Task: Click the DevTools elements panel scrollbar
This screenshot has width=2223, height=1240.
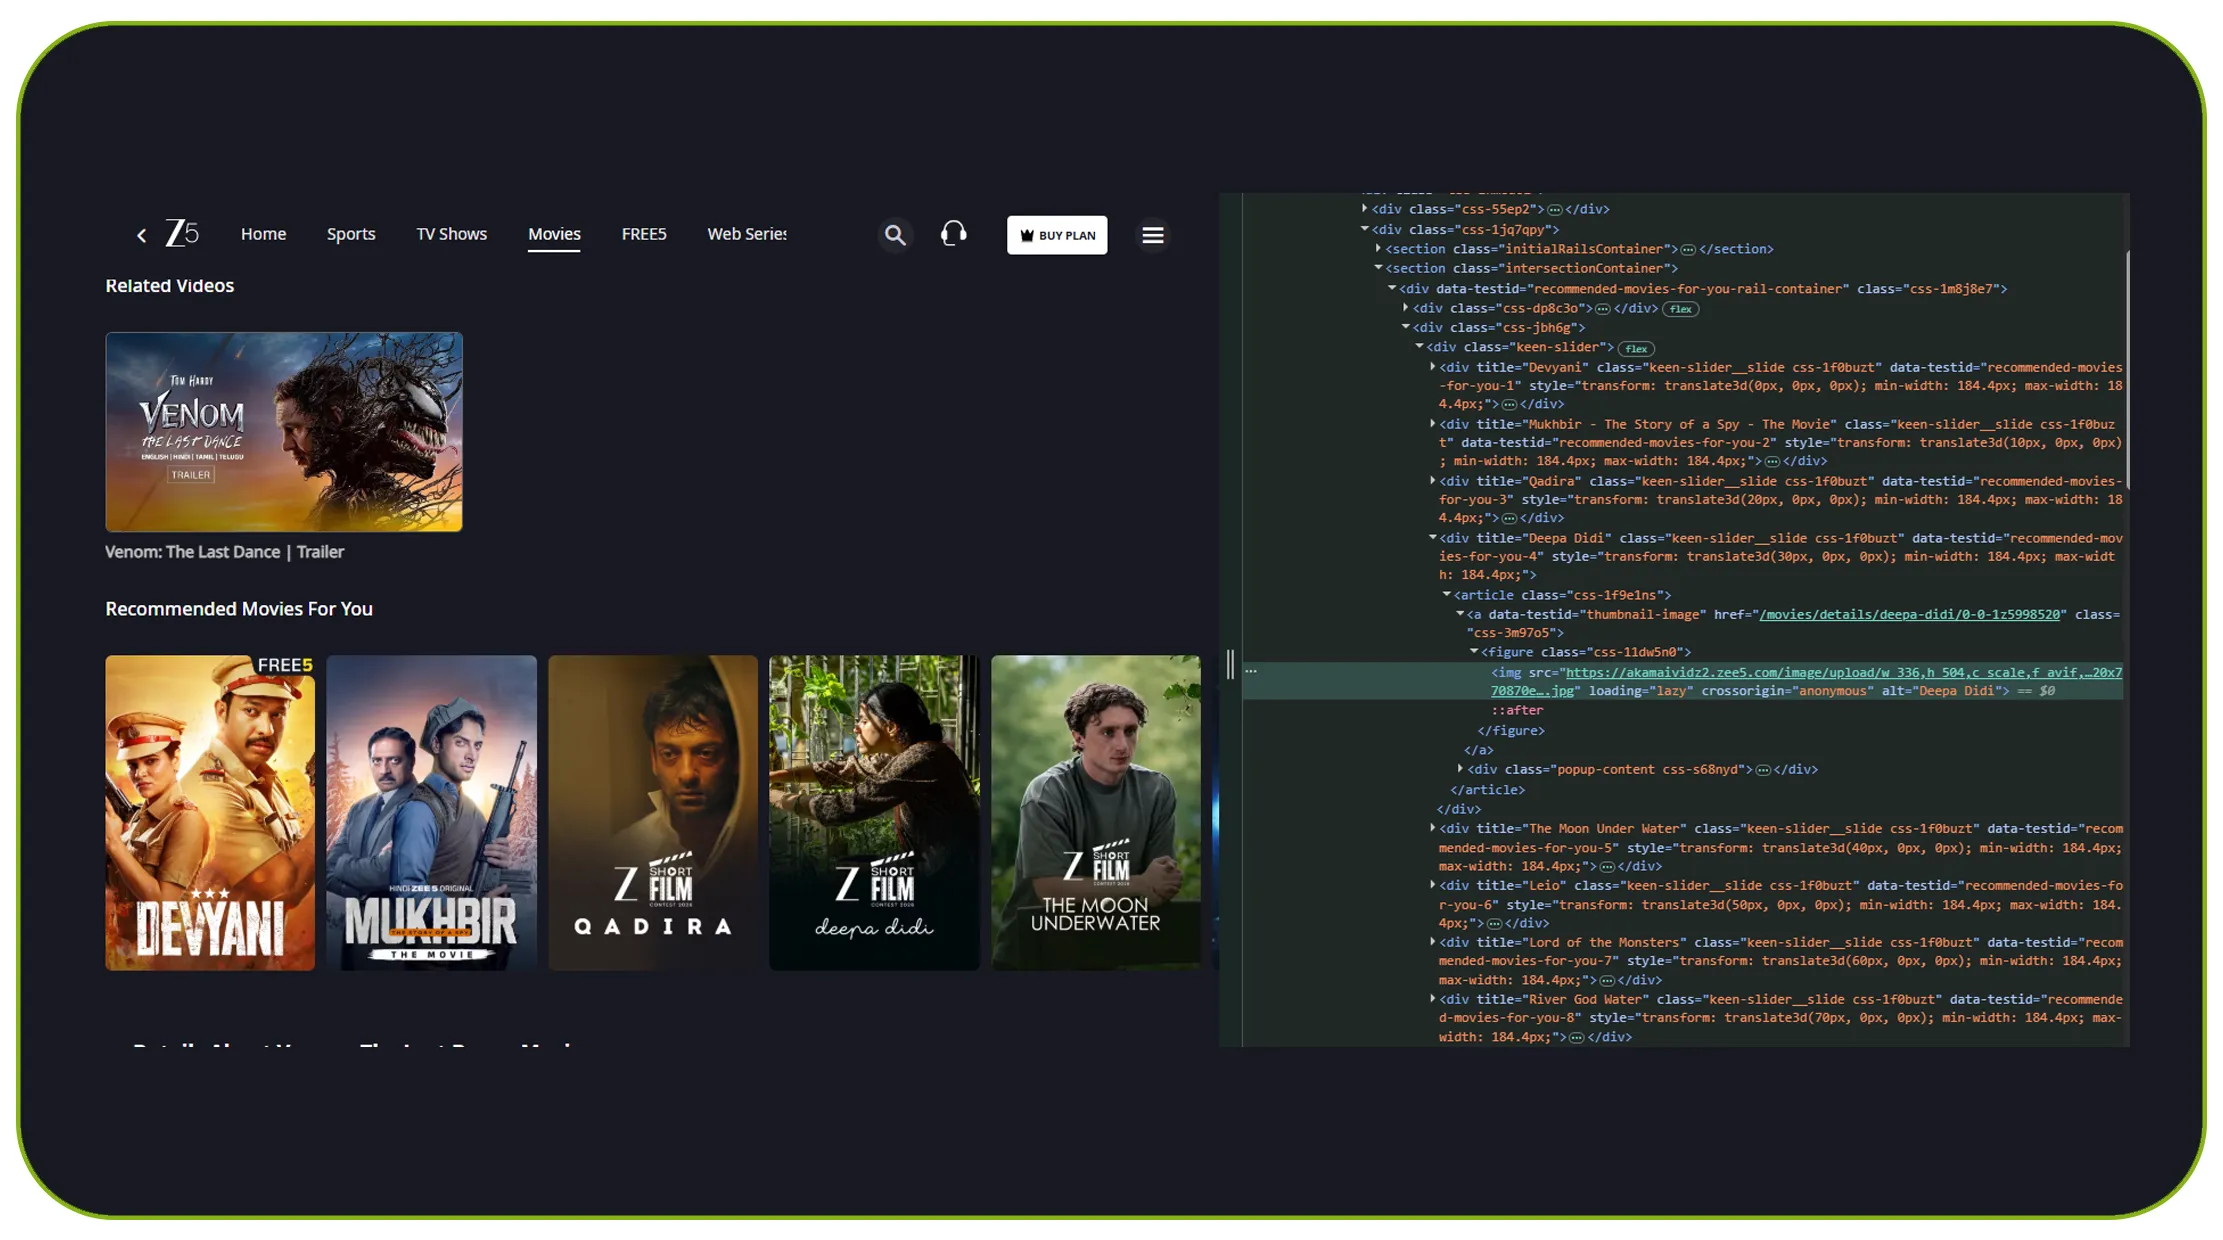Action: click(x=2127, y=370)
